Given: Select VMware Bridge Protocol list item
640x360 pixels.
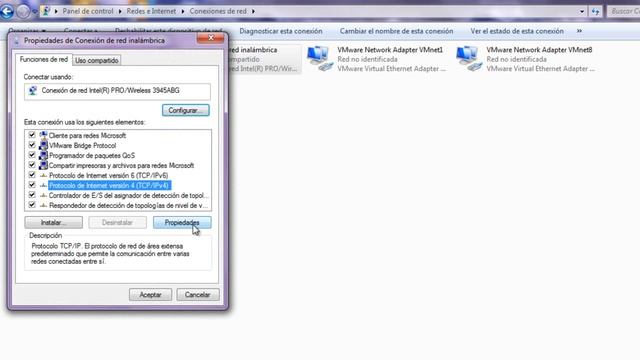Looking at the screenshot, I should coord(82,145).
